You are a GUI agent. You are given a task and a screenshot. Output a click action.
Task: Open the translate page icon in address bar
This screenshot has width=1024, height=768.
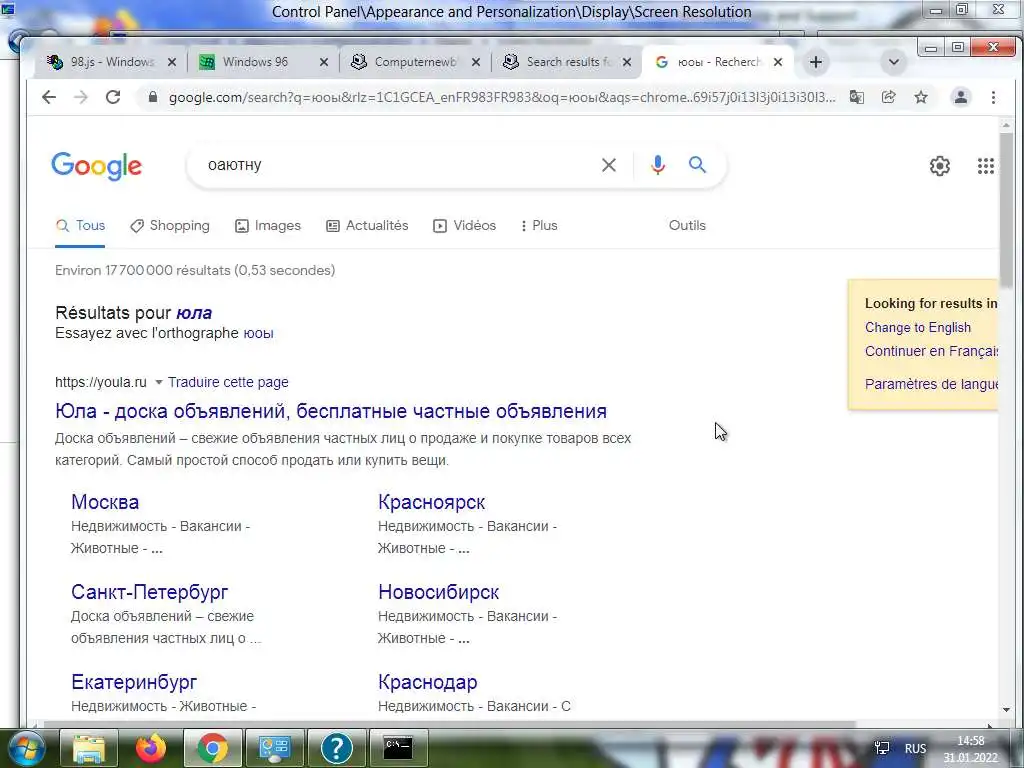point(857,97)
